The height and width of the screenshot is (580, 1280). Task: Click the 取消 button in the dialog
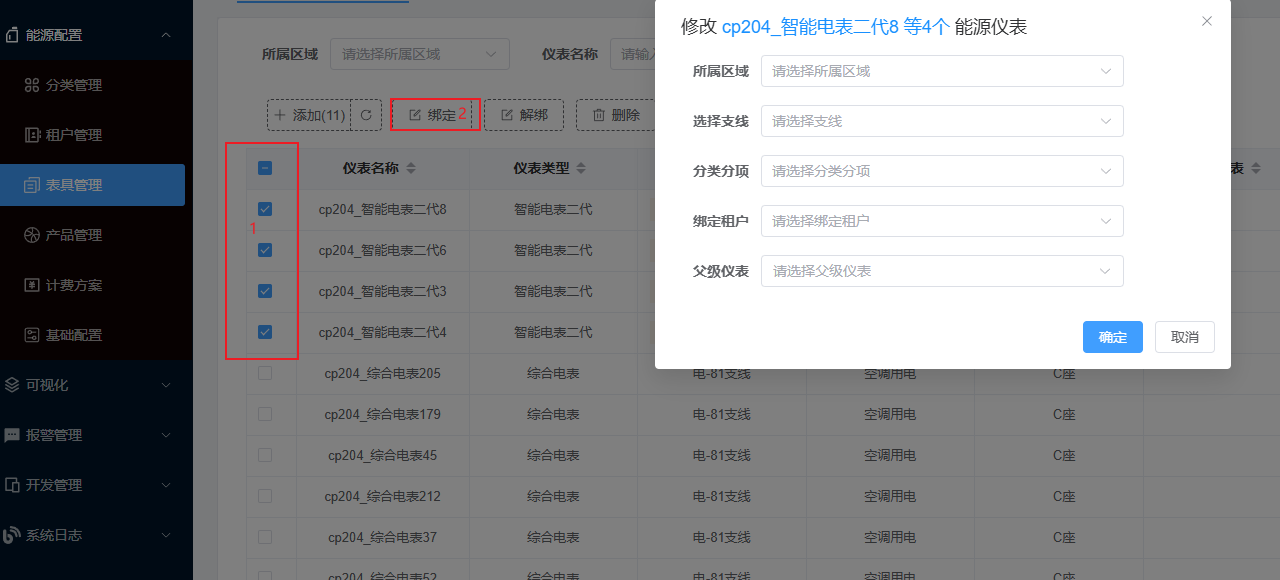click(x=1185, y=337)
